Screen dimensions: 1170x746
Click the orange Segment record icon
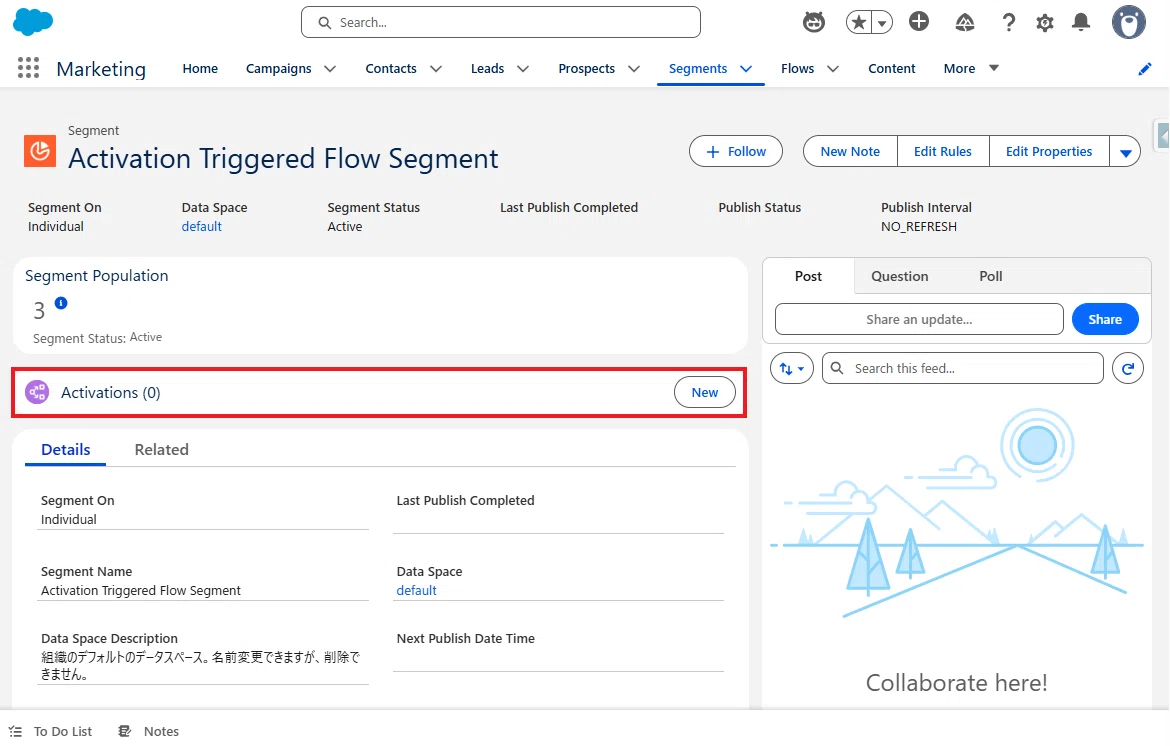[40, 151]
